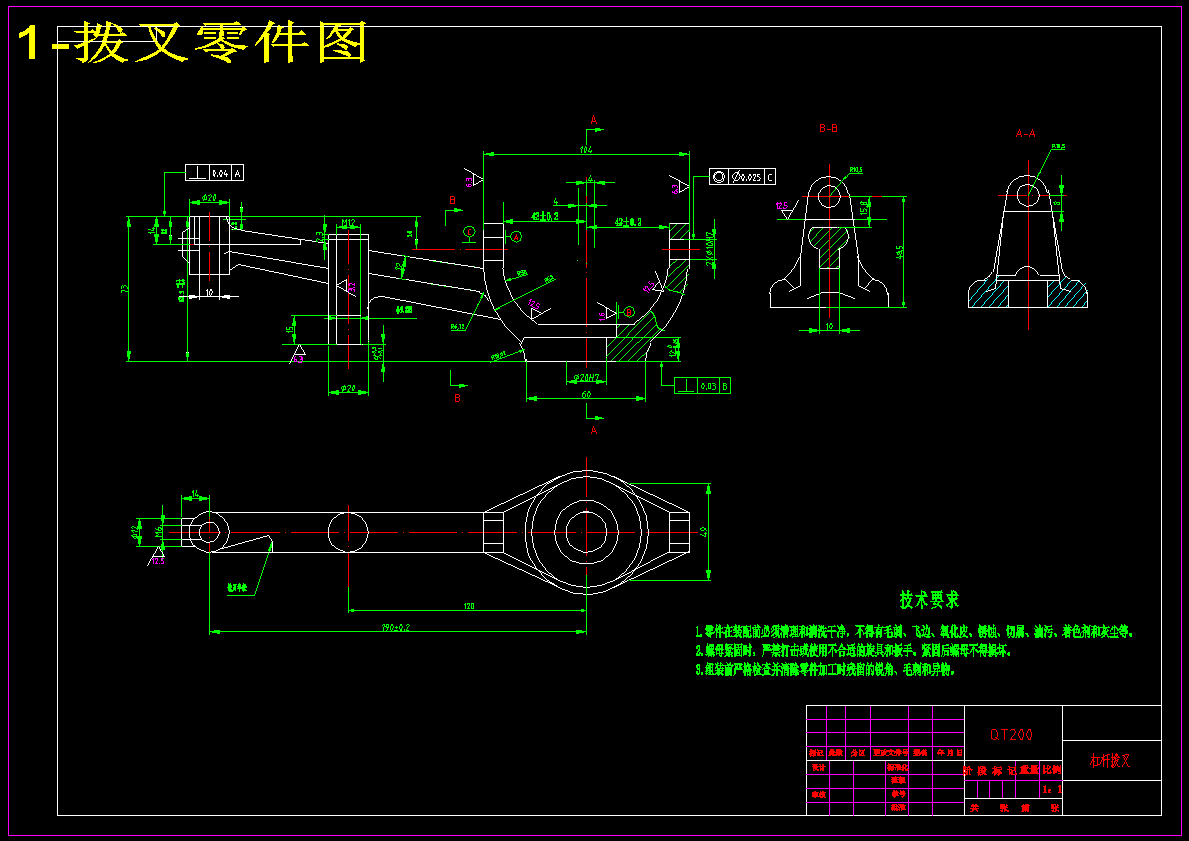The image size is (1189, 841).
Task: Select the "60" base width dimension
Action: tap(586, 394)
